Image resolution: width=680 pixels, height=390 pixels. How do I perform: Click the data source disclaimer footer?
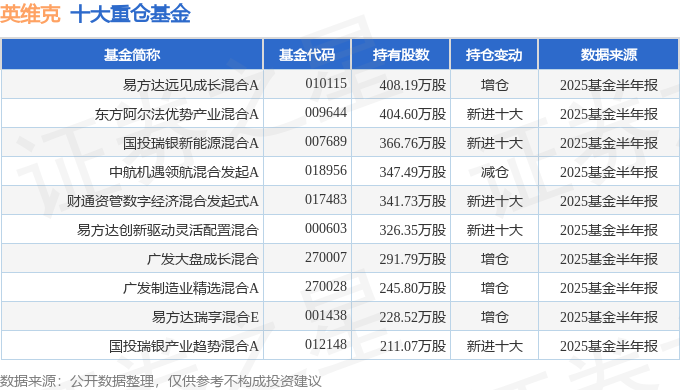click(x=161, y=381)
